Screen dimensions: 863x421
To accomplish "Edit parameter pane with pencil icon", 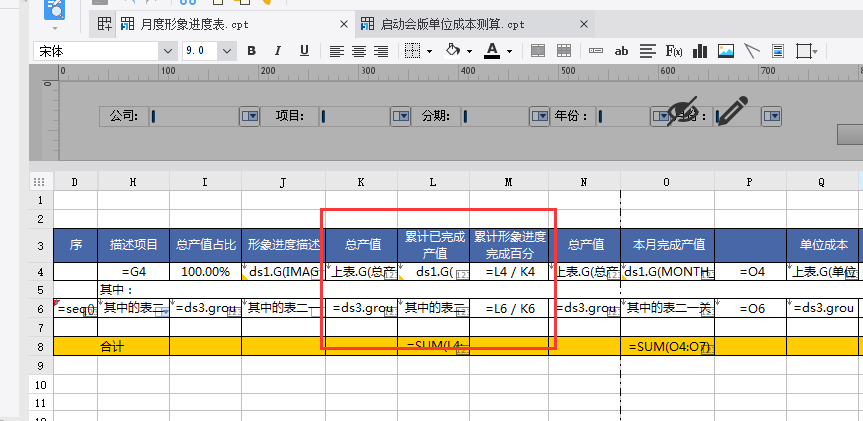I will click(733, 111).
